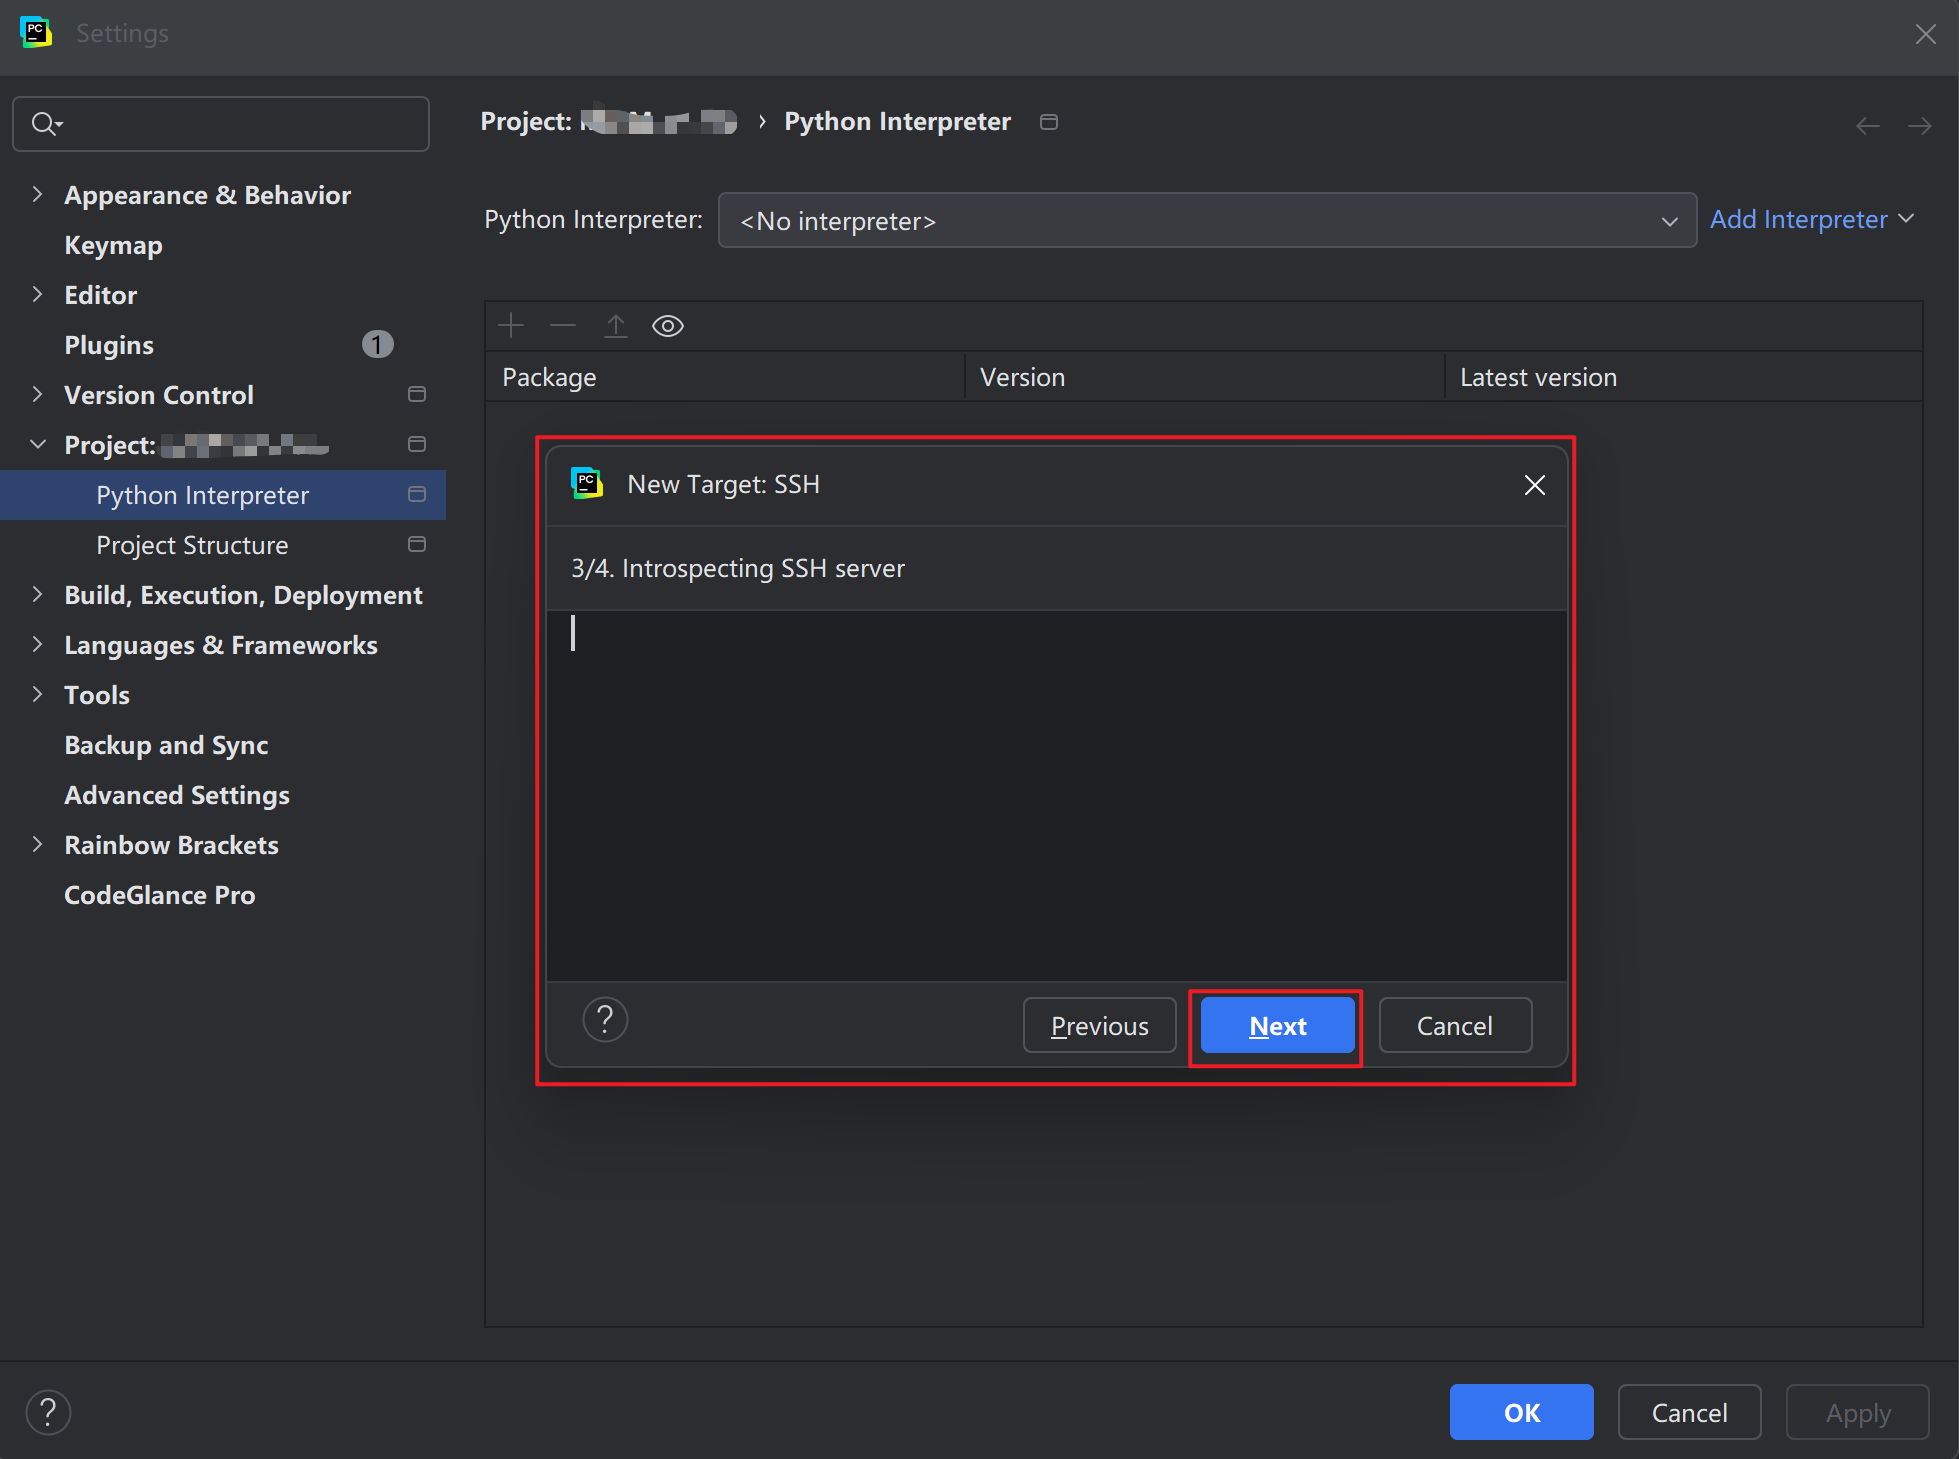Click the search magnifier icon in settings
The width and height of the screenshot is (1959, 1459).
[46, 124]
